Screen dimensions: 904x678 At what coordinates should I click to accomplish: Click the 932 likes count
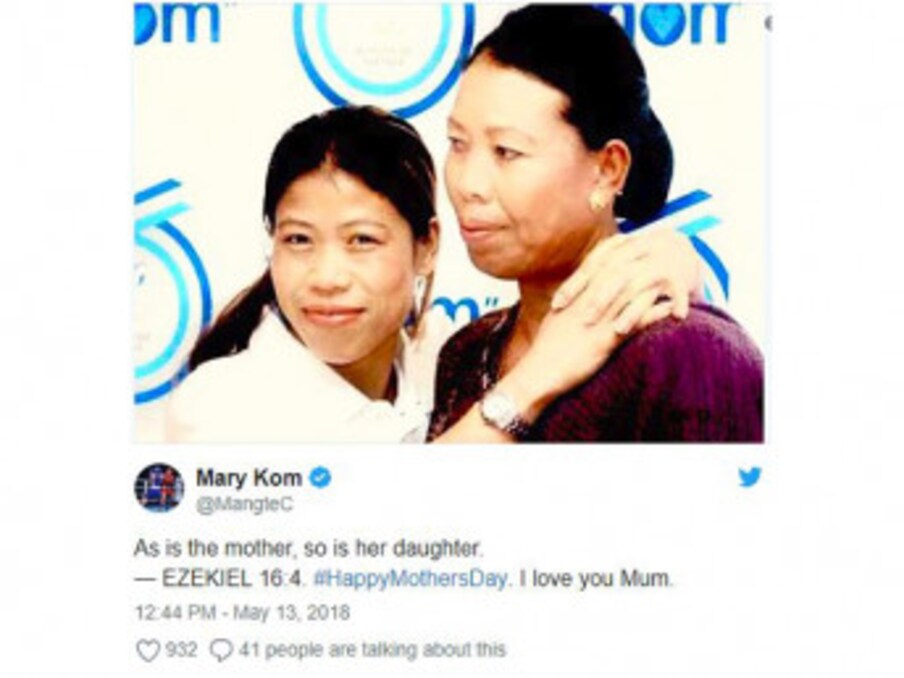(x=182, y=650)
